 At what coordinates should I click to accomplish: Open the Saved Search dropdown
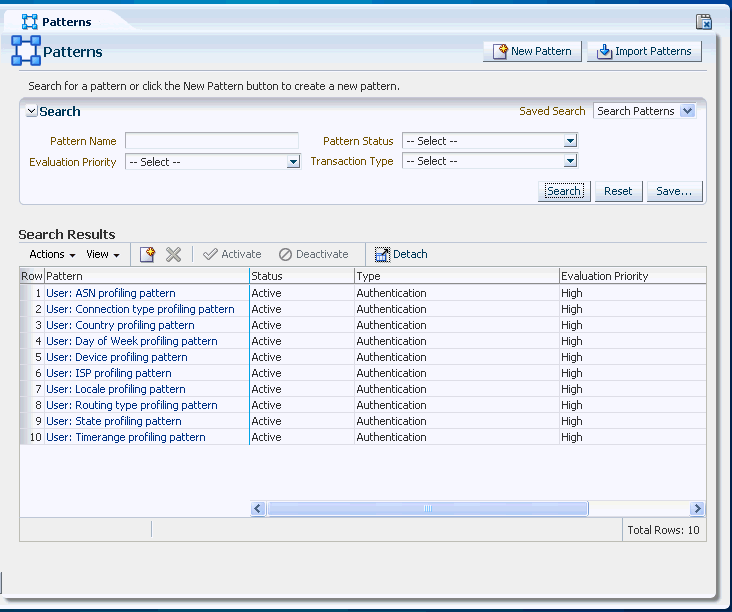point(686,111)
